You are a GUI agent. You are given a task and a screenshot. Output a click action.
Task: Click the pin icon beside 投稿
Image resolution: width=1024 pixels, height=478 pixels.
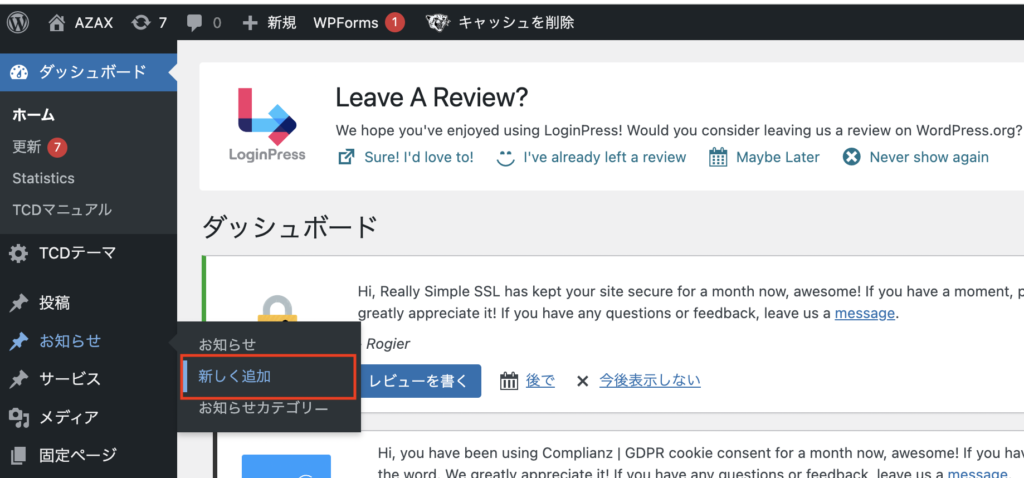[19, 303]
